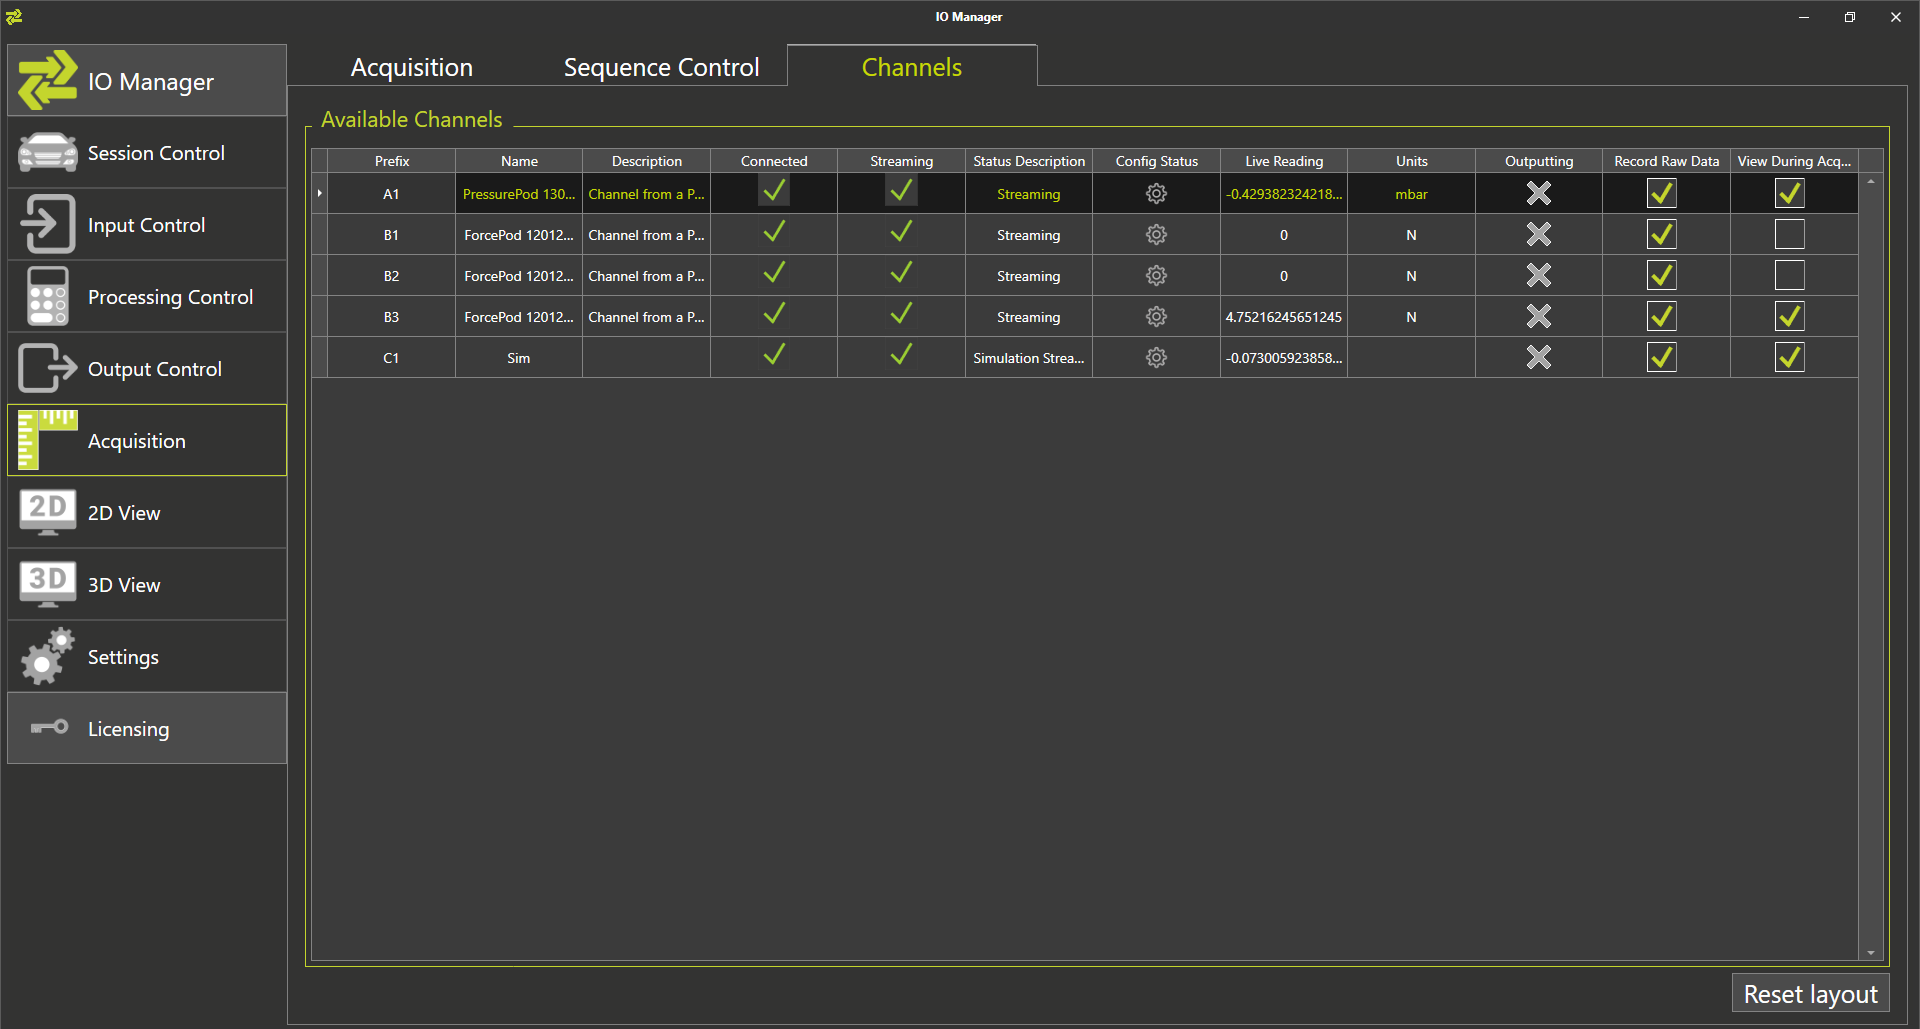Image resolution: width=1920 pixels, height=1029 pixels.
Task: Click scrollbar up arrow in channel list
Action: point(1870,182)
